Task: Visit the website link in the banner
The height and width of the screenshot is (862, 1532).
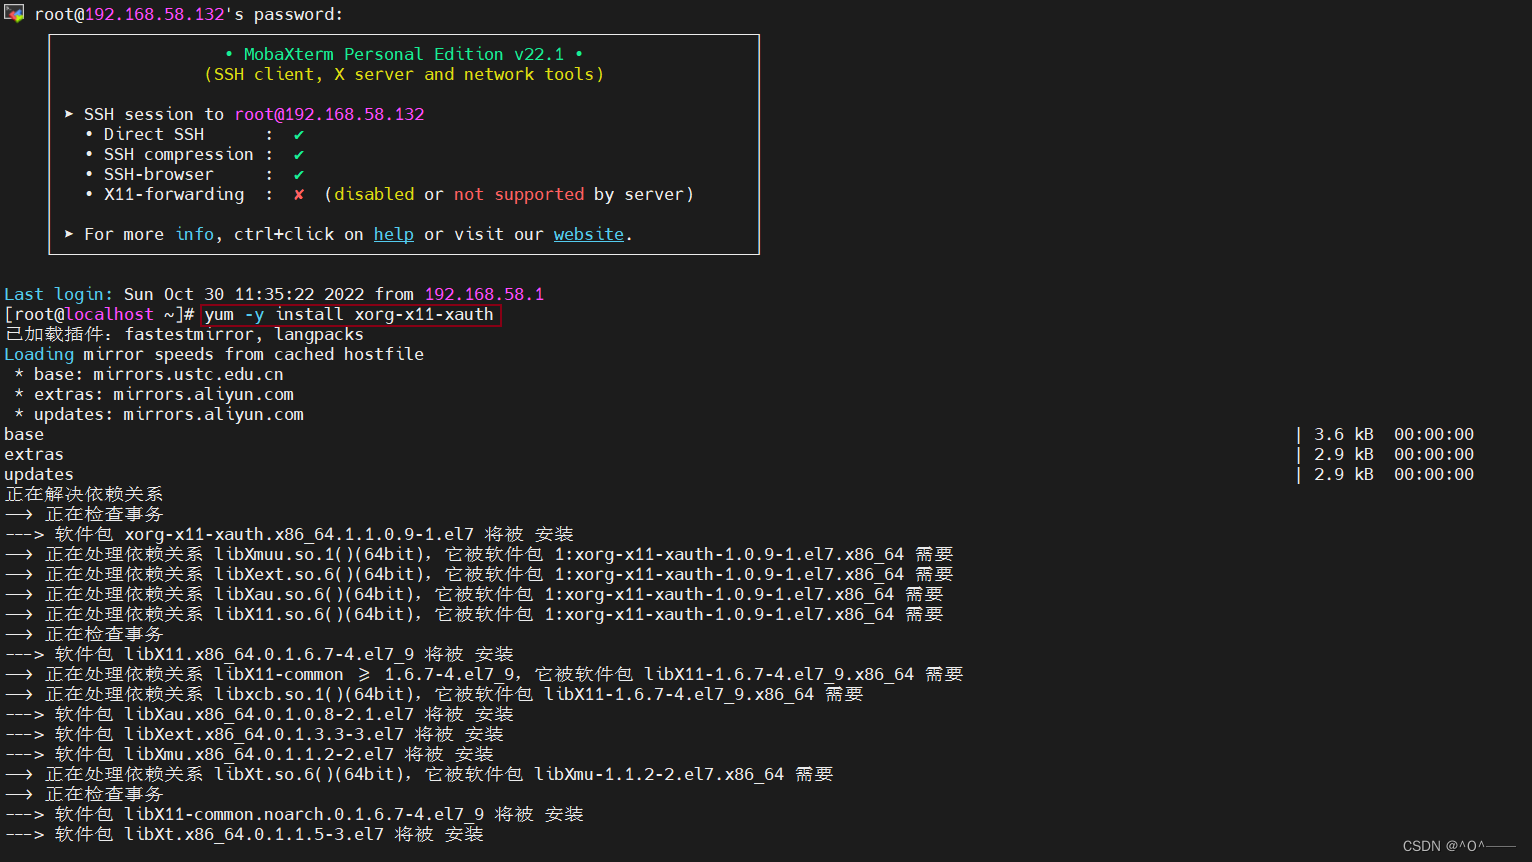Action: 588,233
